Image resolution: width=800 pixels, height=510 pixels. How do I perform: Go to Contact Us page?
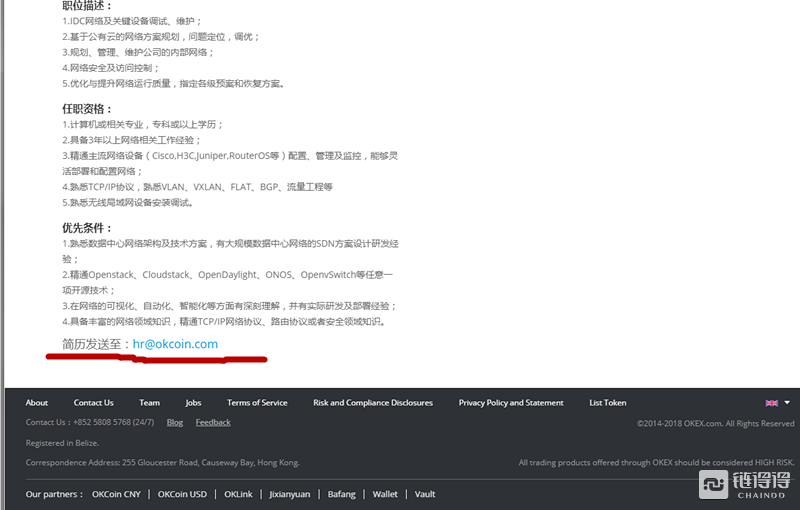(x=93, y=403)
